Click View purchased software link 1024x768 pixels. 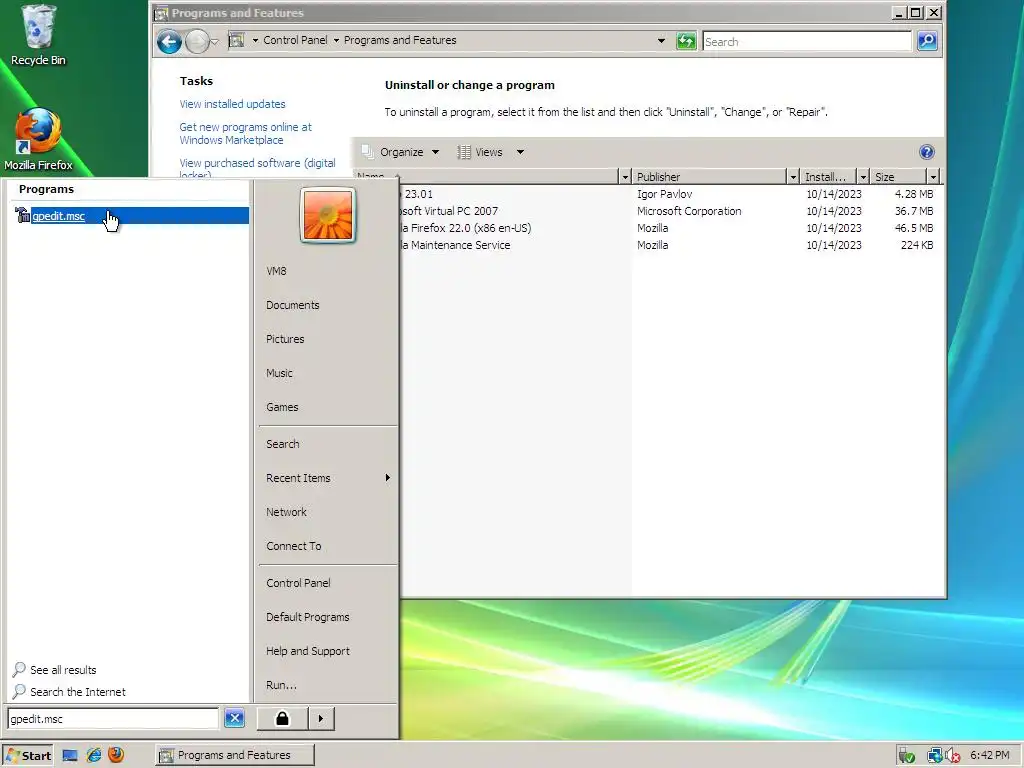click(x=257, y=167)
